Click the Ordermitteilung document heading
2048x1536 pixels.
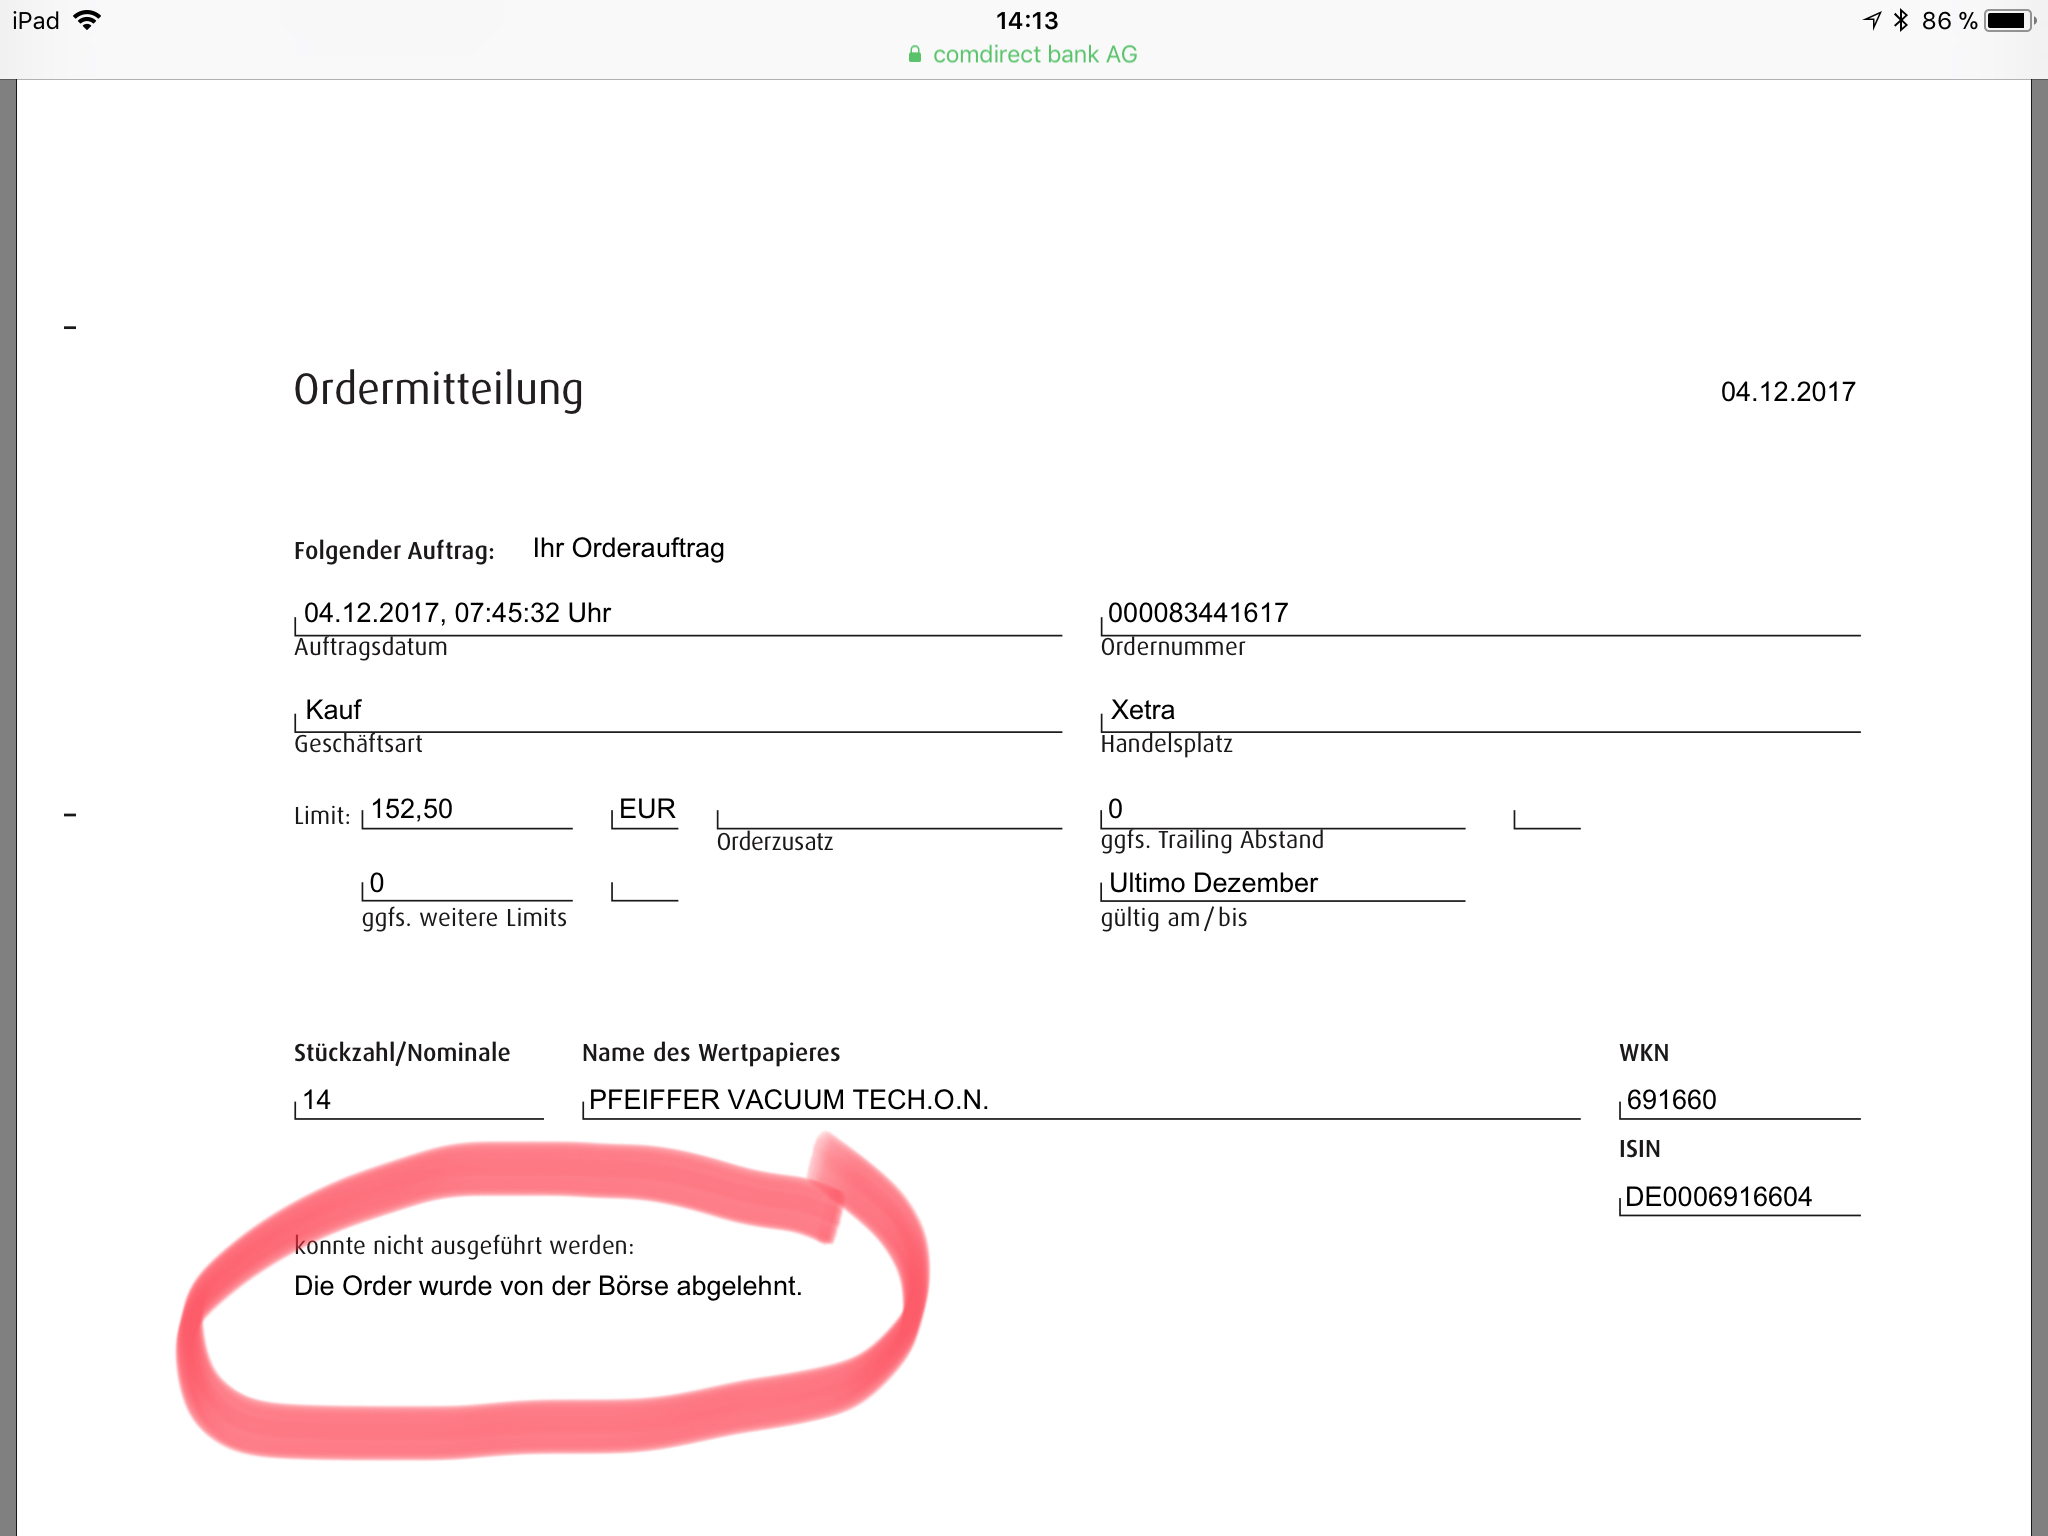click(x=438, y=389)
